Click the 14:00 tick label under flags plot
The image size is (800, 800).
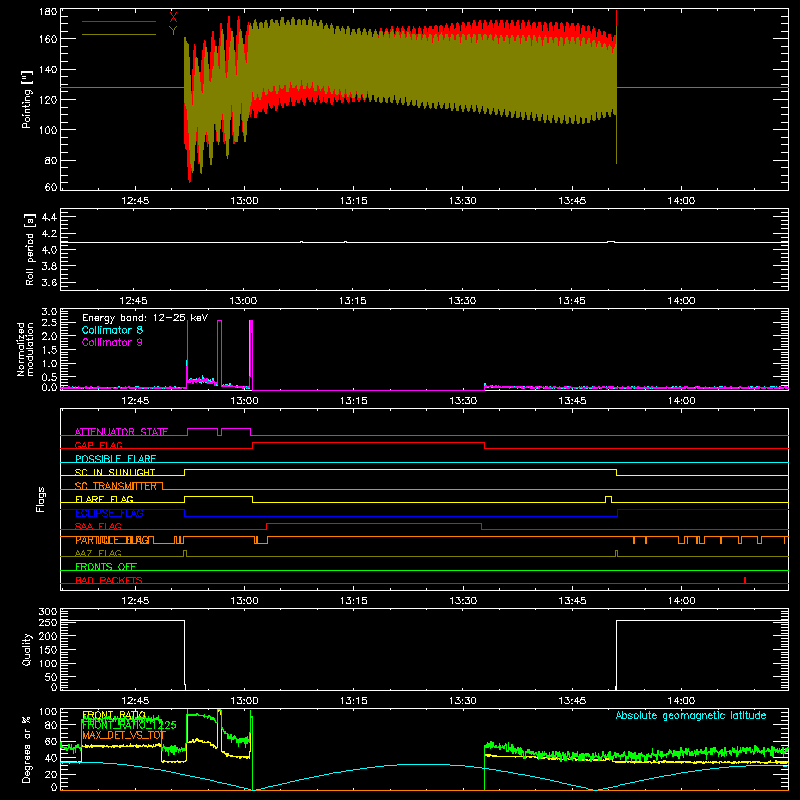[x=682, y=601]
